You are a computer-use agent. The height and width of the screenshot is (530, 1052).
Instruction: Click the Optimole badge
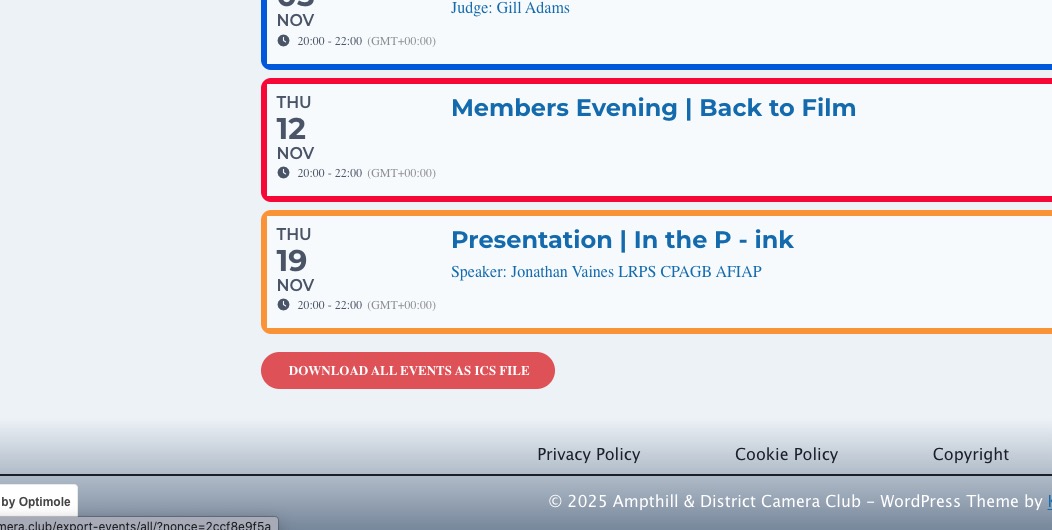(36, 501)
